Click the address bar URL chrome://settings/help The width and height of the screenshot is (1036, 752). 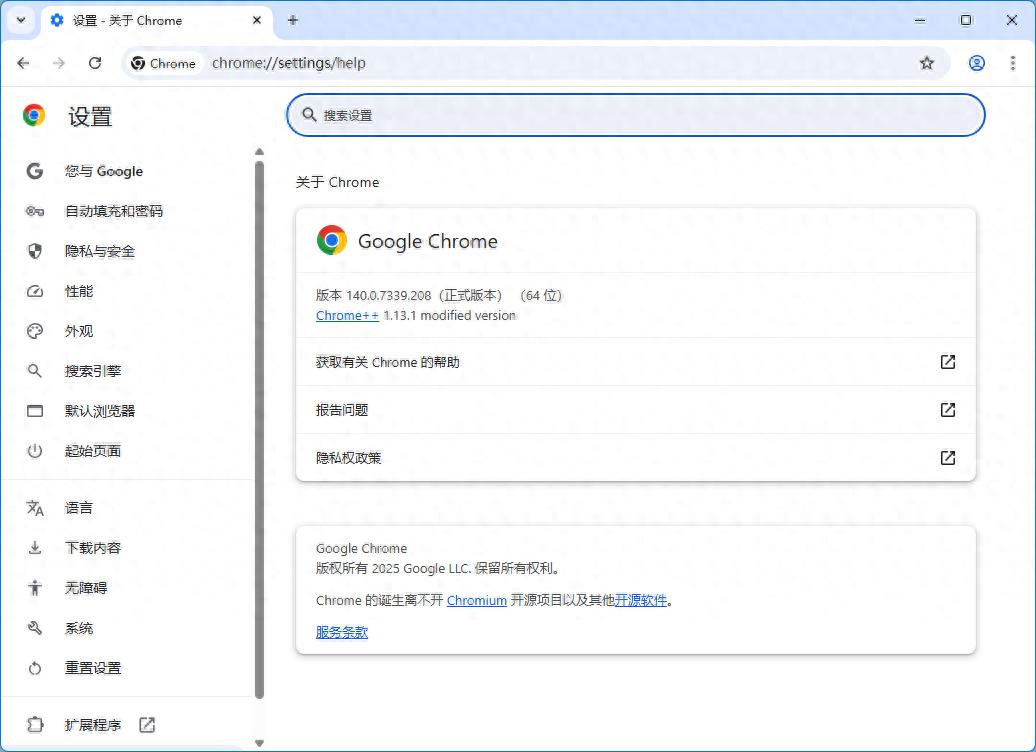289,63
